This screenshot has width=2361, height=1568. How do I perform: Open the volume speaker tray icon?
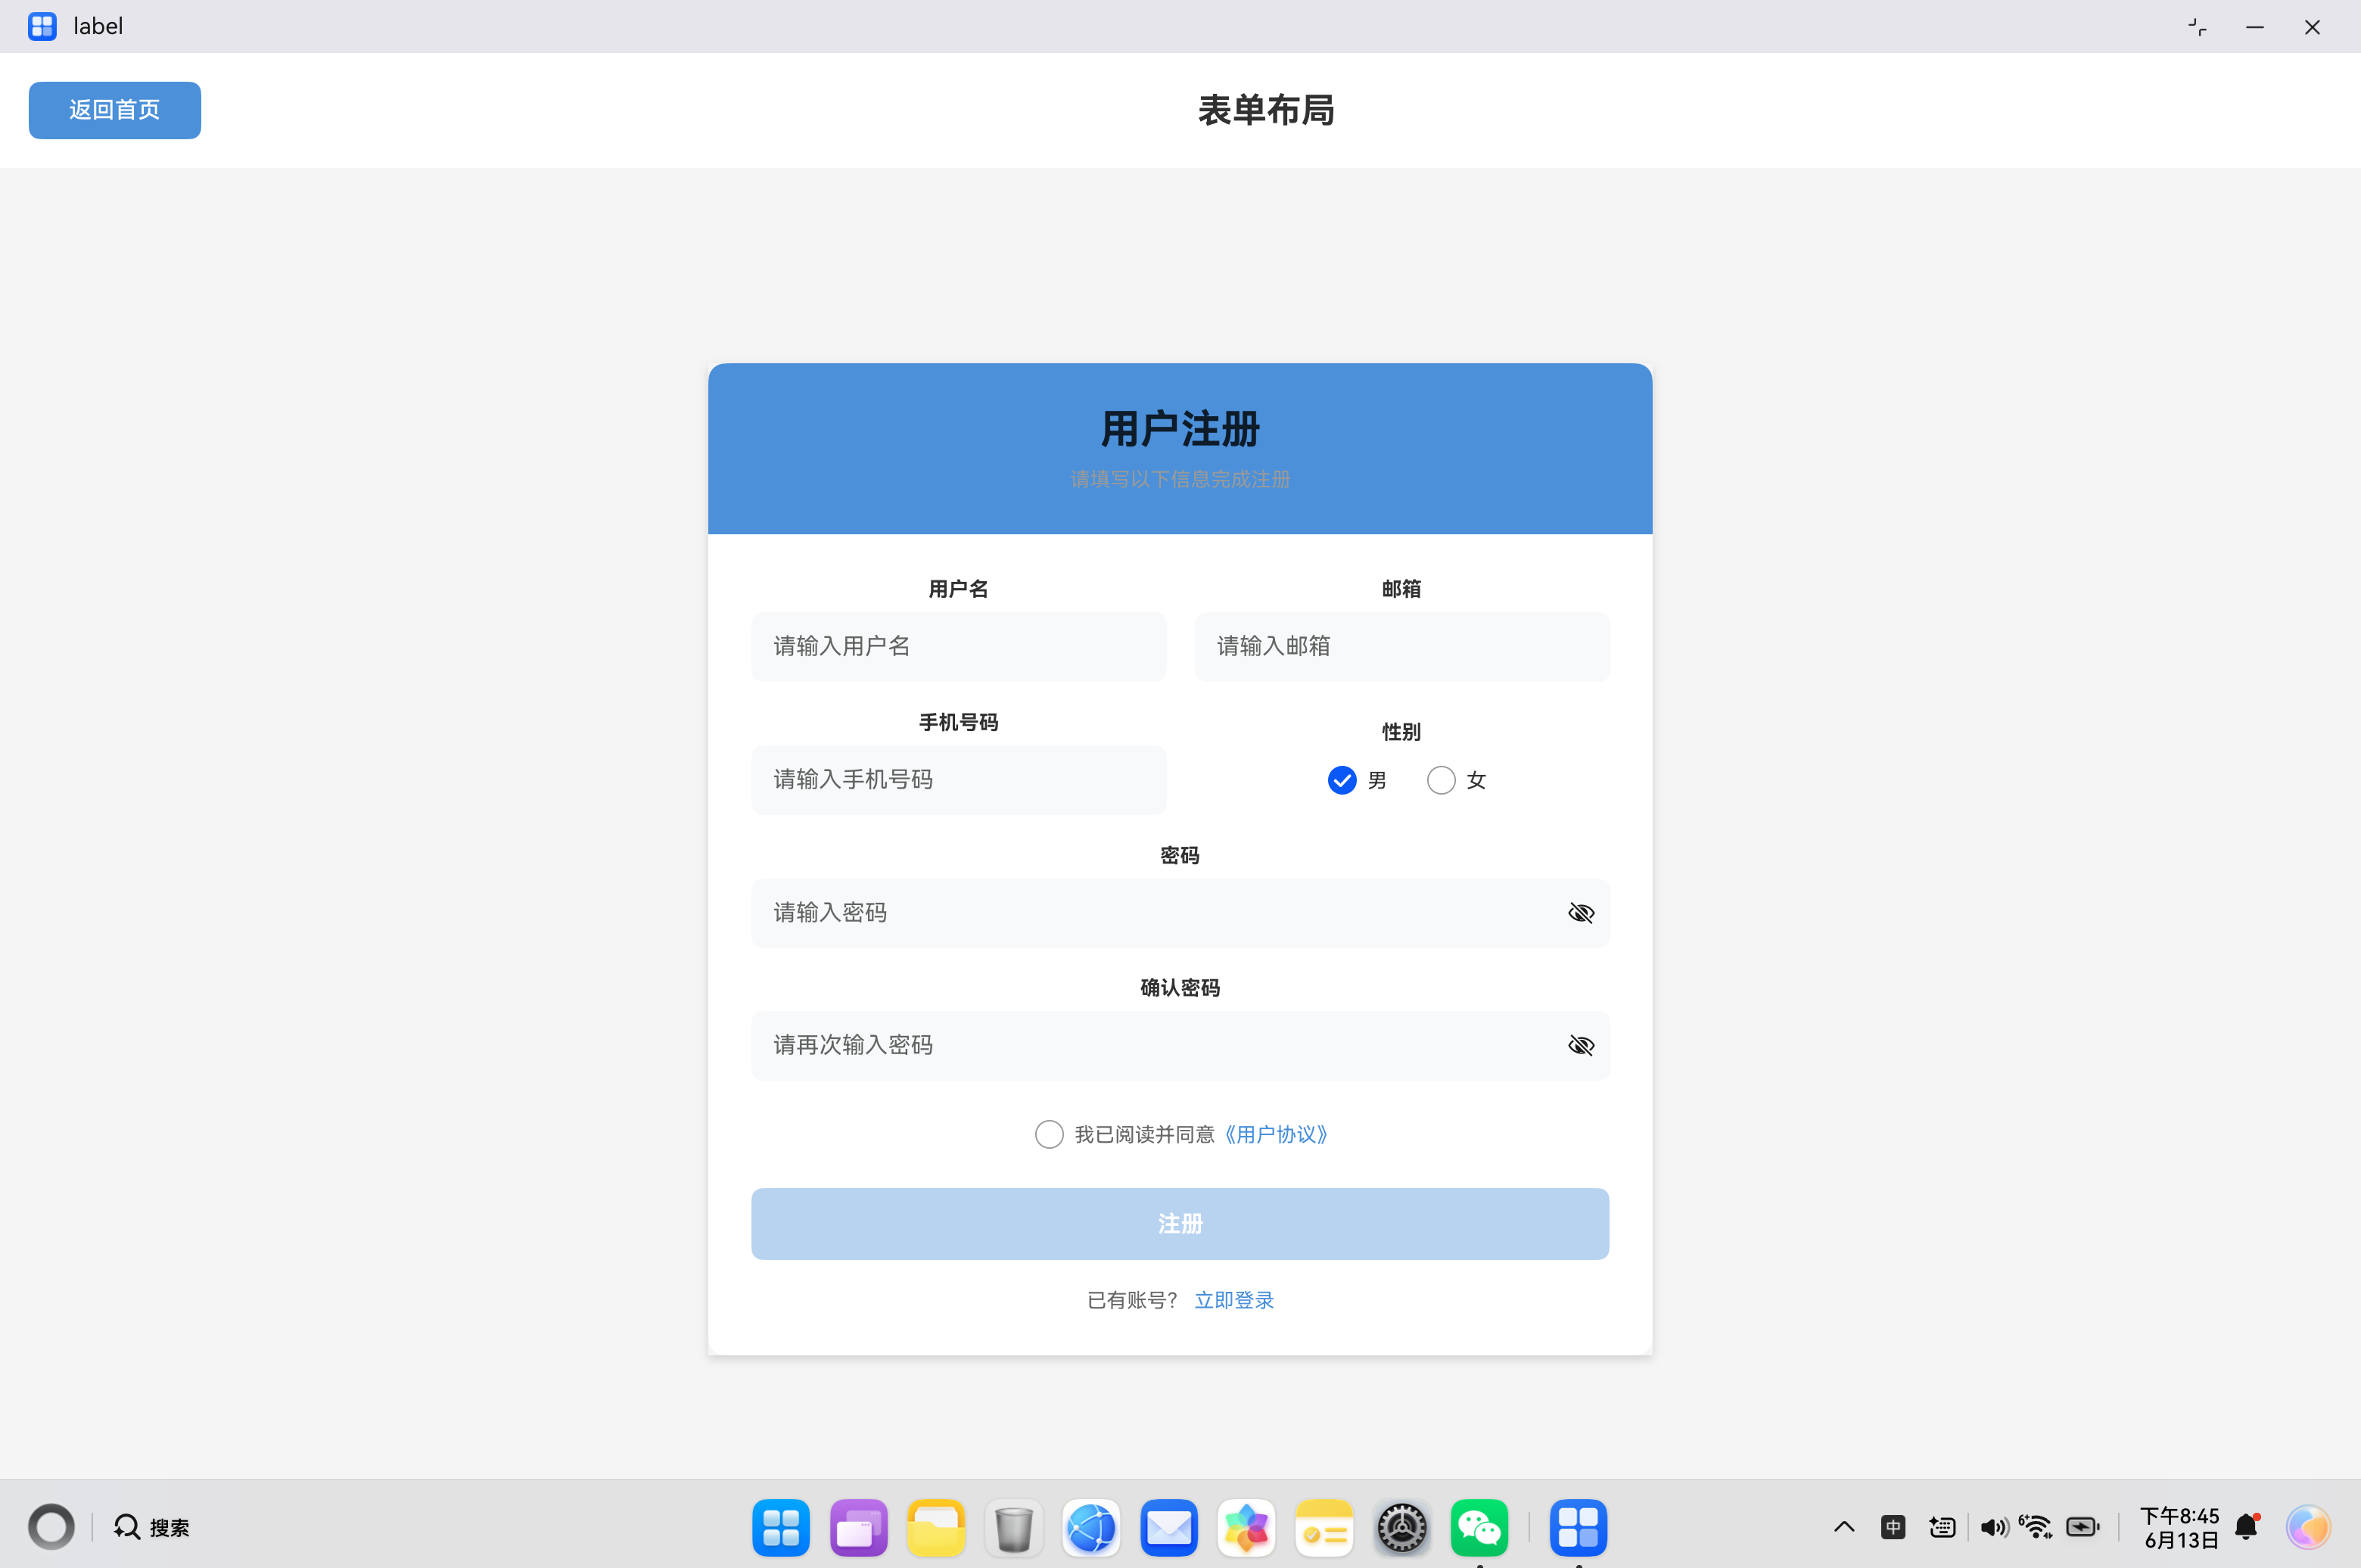pos(1994,1527)
